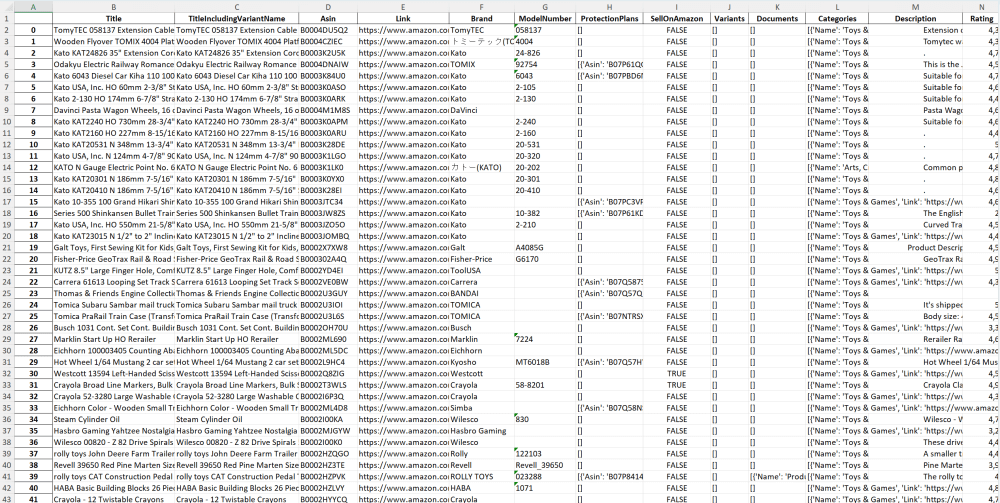
Task: Click the TitleIncludingVariantName header cell
Action: [237, 18]
